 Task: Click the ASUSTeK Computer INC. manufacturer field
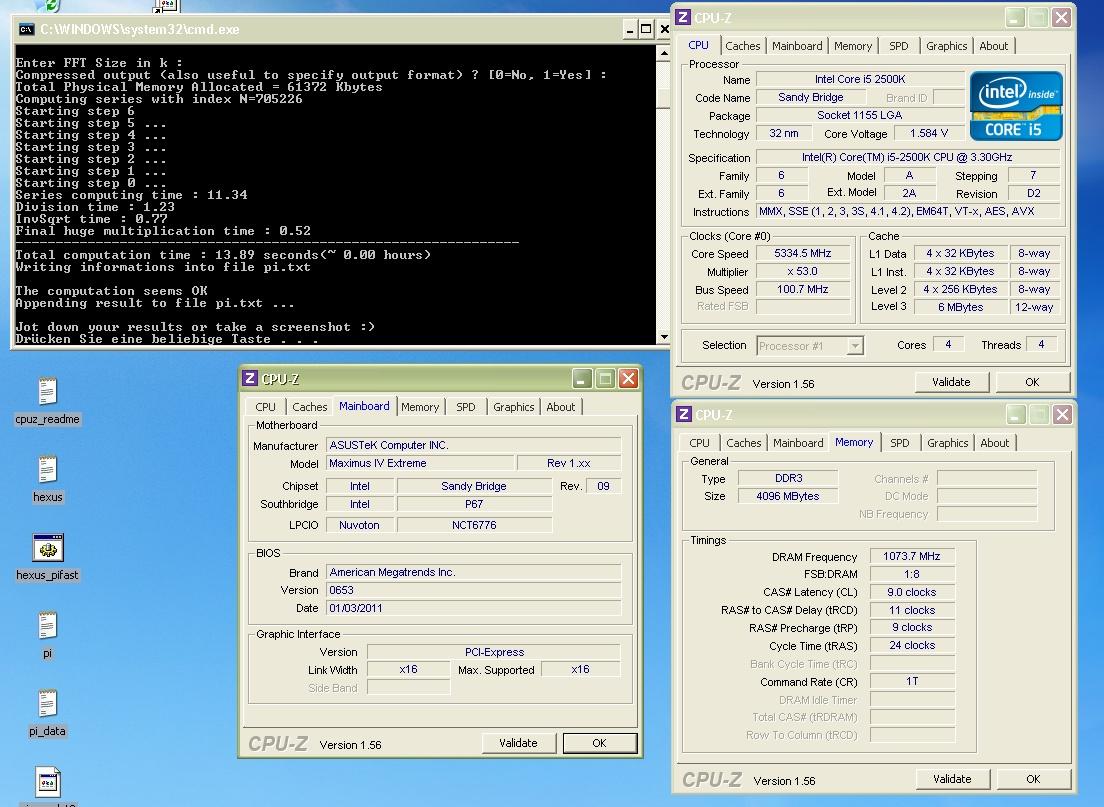click(x=474, y=445)
